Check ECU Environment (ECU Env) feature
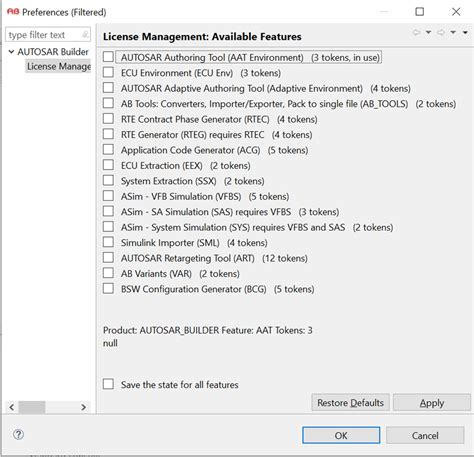The height and width of the screenshot is (457, 474). coord(108,72)
